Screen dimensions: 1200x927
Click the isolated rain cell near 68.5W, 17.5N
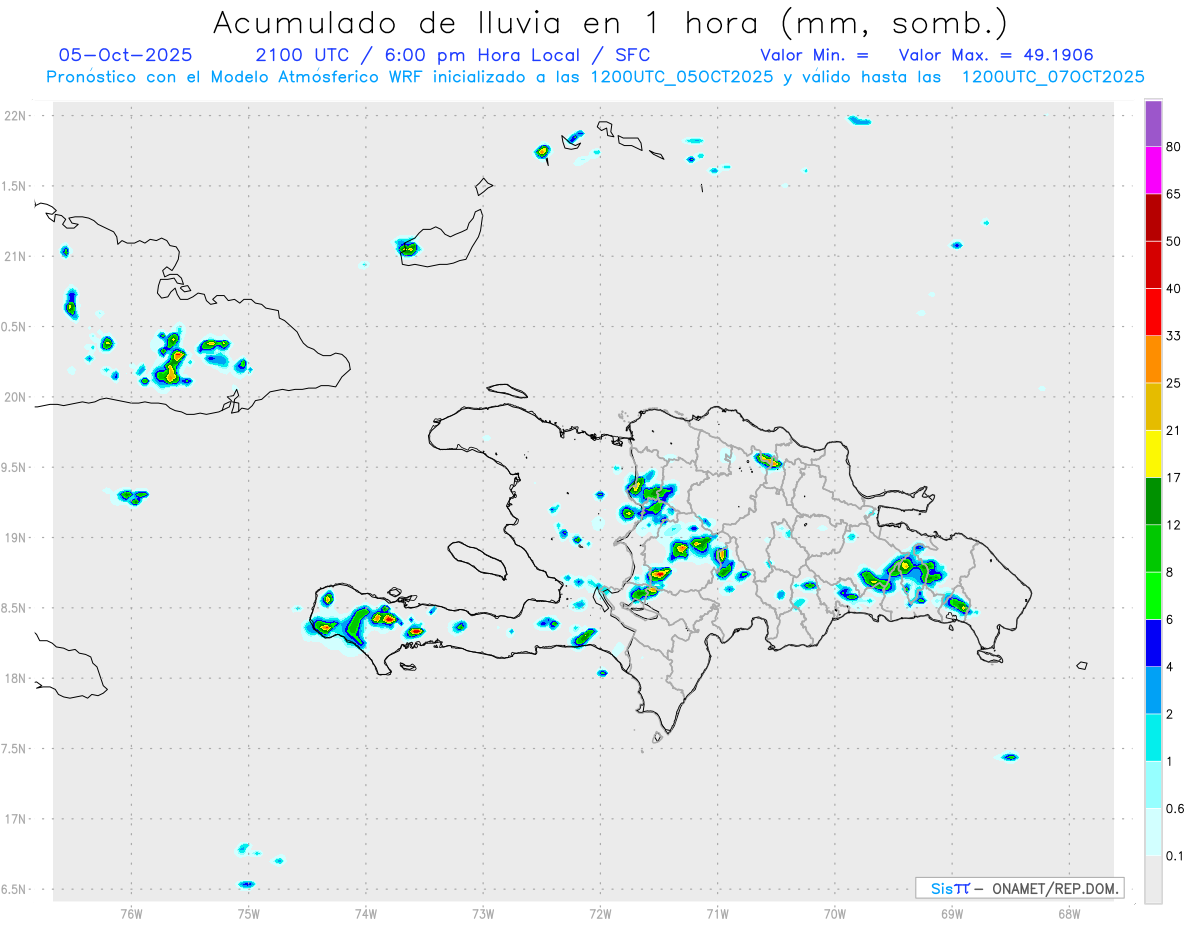tap(1010, 757)
